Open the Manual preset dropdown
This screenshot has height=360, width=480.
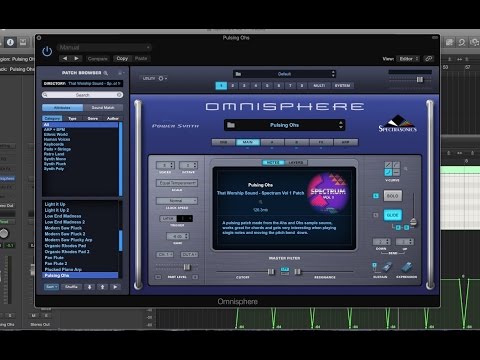pyautogui.click(x=104, y=48)
